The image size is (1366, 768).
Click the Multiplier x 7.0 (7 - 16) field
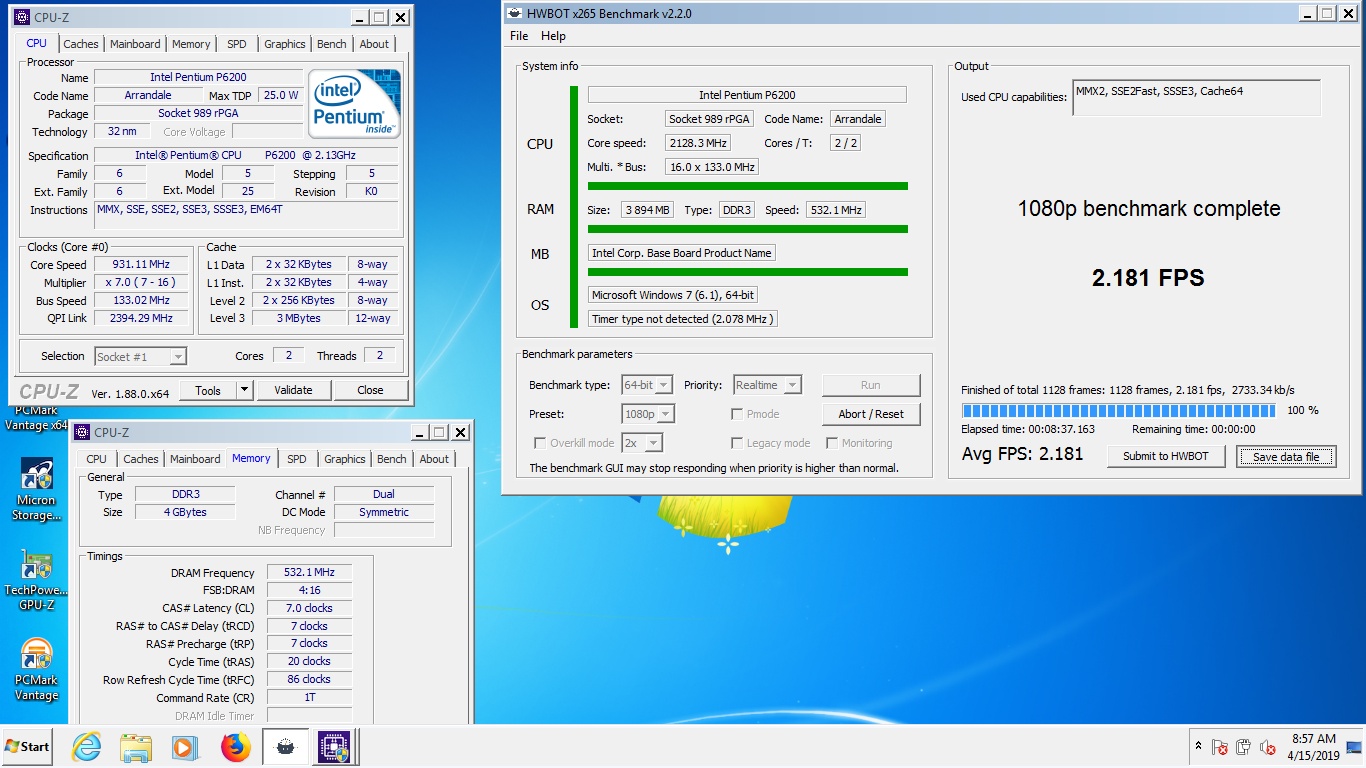[141, 282]
